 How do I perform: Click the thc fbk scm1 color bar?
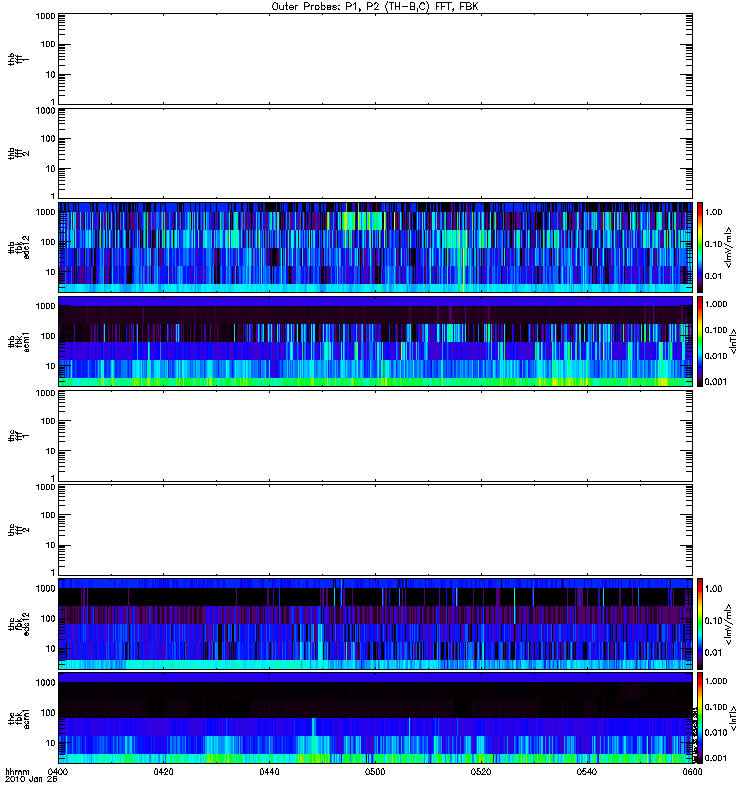pos(700,718)
